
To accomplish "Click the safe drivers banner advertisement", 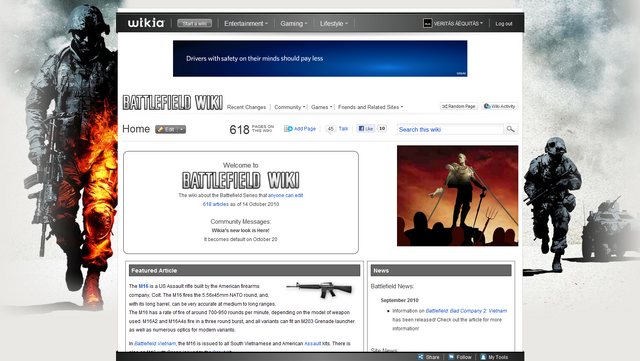I will click(x=320, y=58).
